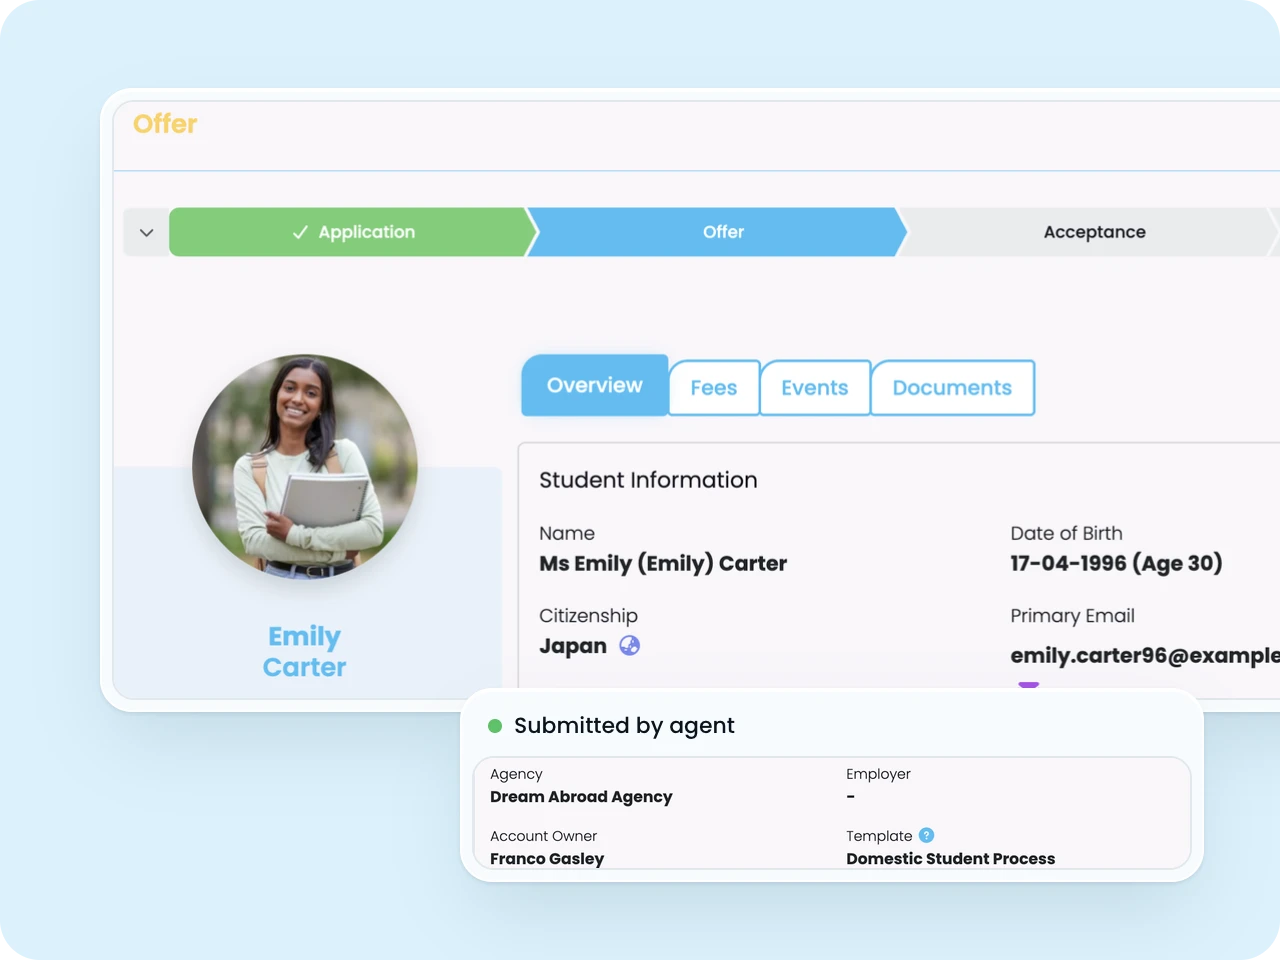Click the Agency field label
This screenshot has width=1280, height=960.
[516, 774]
